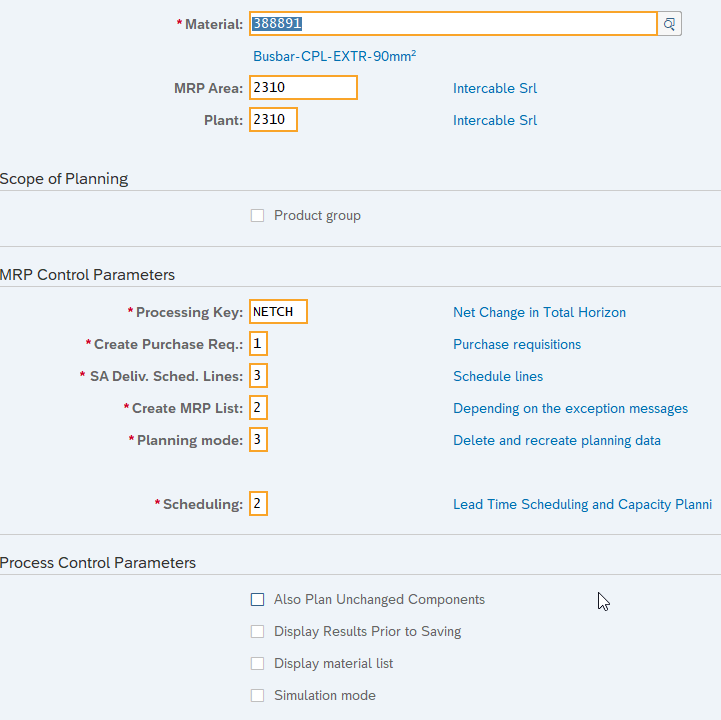
Task: Click the Create Purchase Req. field
Action: click(258, 344)
